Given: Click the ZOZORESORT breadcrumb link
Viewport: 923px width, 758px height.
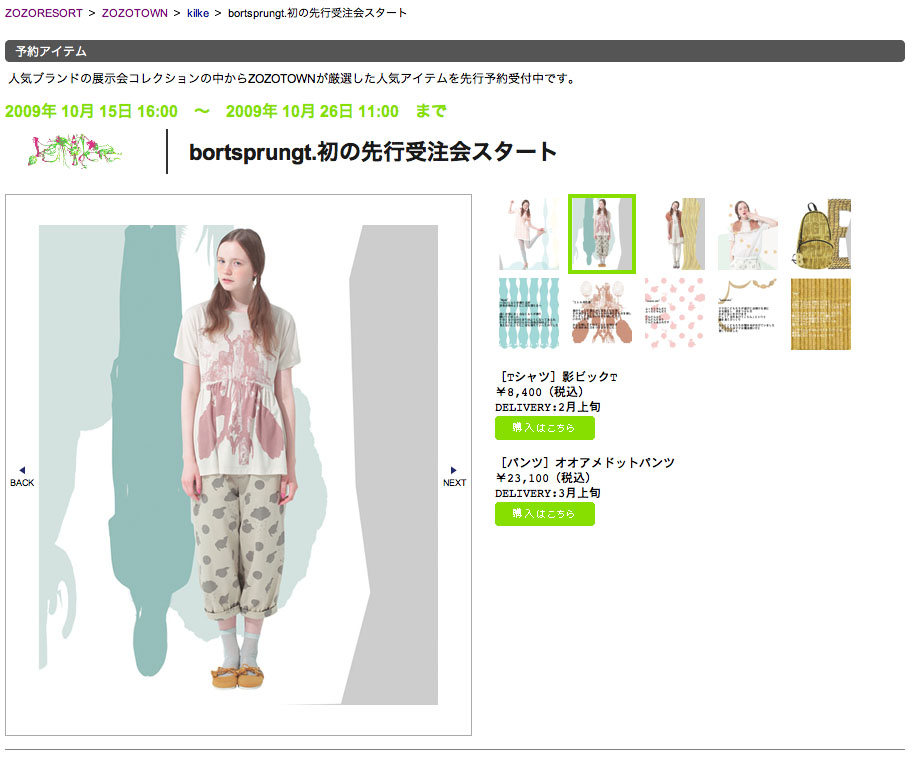Looking at the screenshot, I should (x=44, y=13).
